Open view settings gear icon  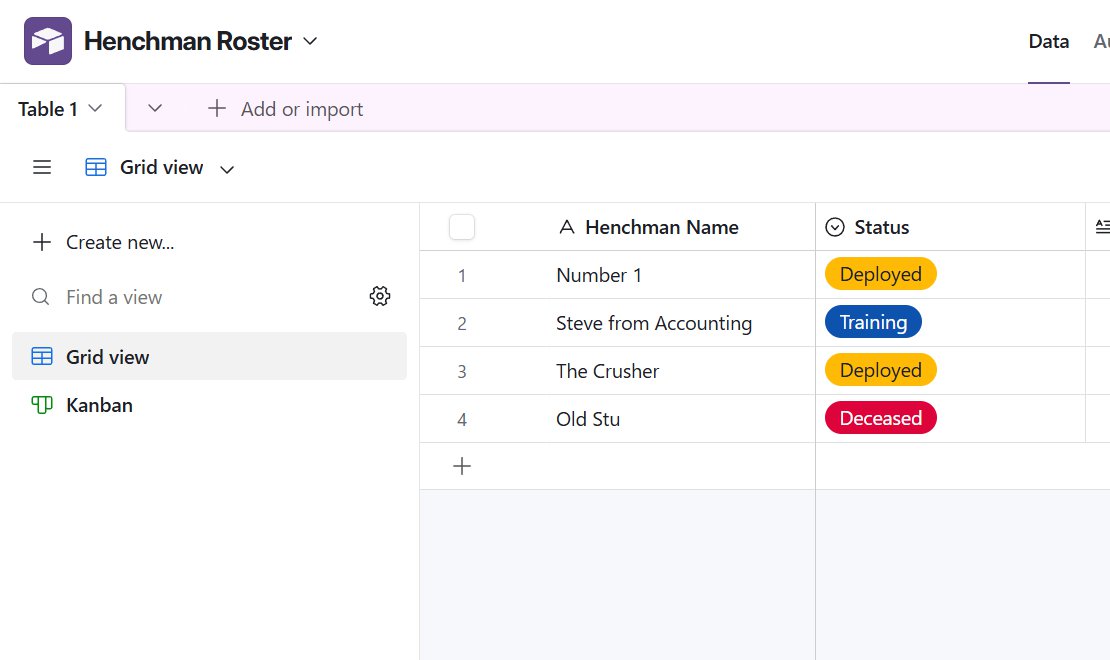[x=380, y=296]
